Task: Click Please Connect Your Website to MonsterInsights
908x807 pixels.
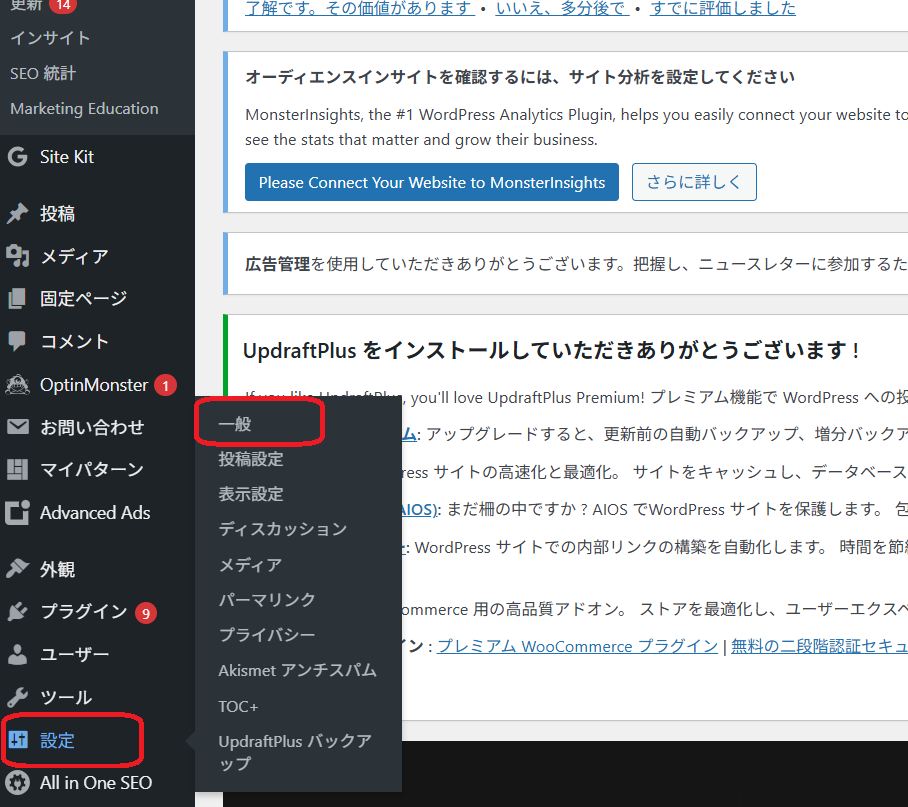Action: (x=431, y=182)
